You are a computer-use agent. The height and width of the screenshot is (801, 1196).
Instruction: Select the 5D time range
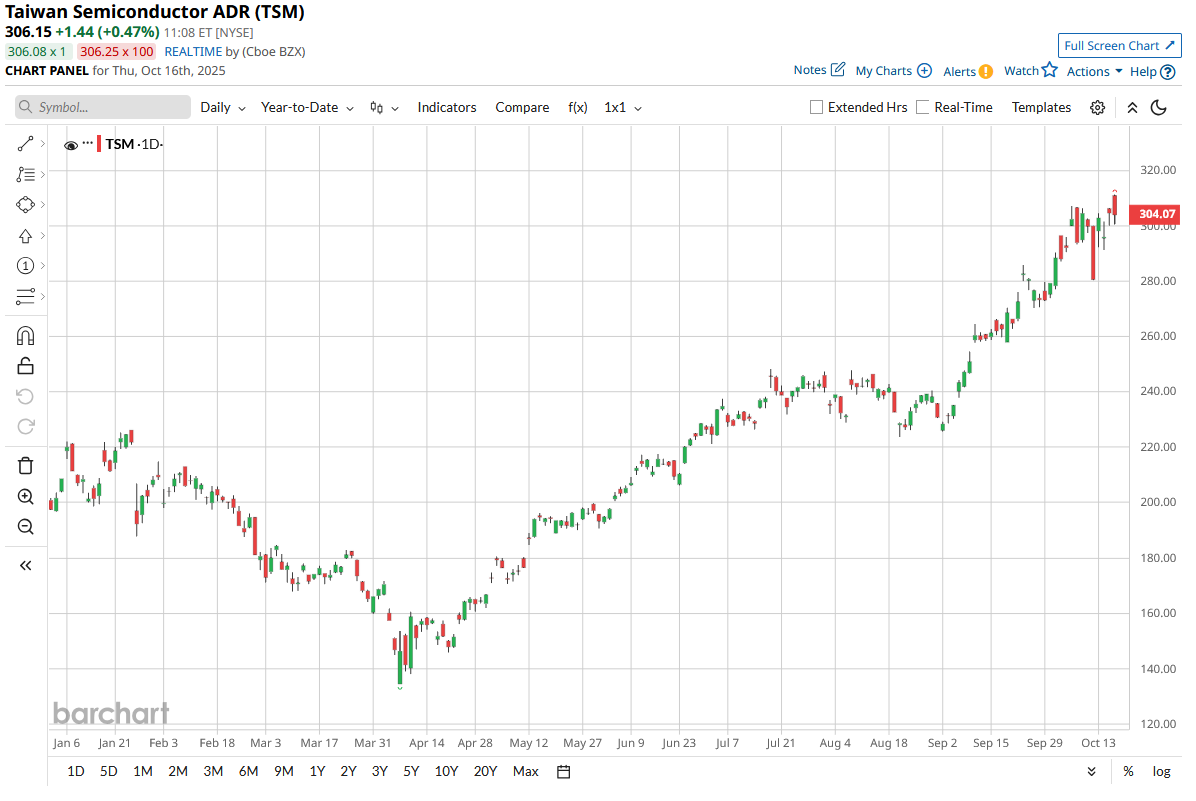[x=109, y=772]
